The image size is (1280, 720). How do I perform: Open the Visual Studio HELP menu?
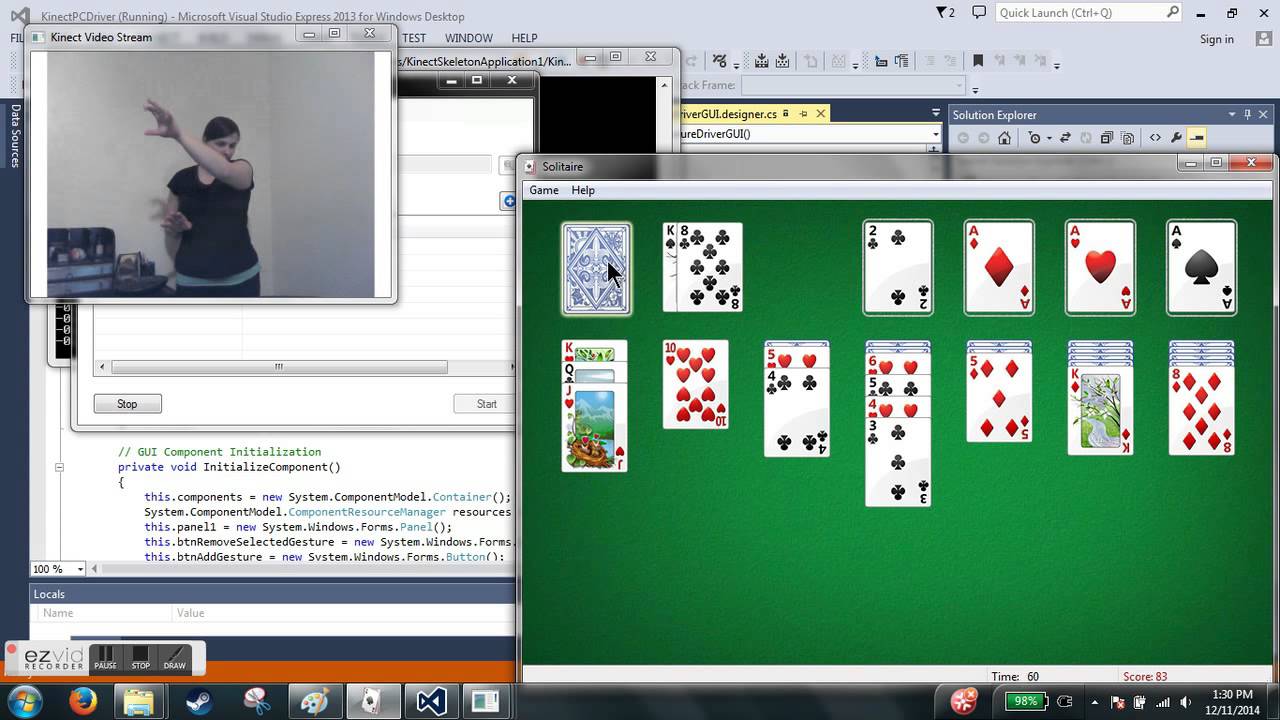click(x=524, y=38)
